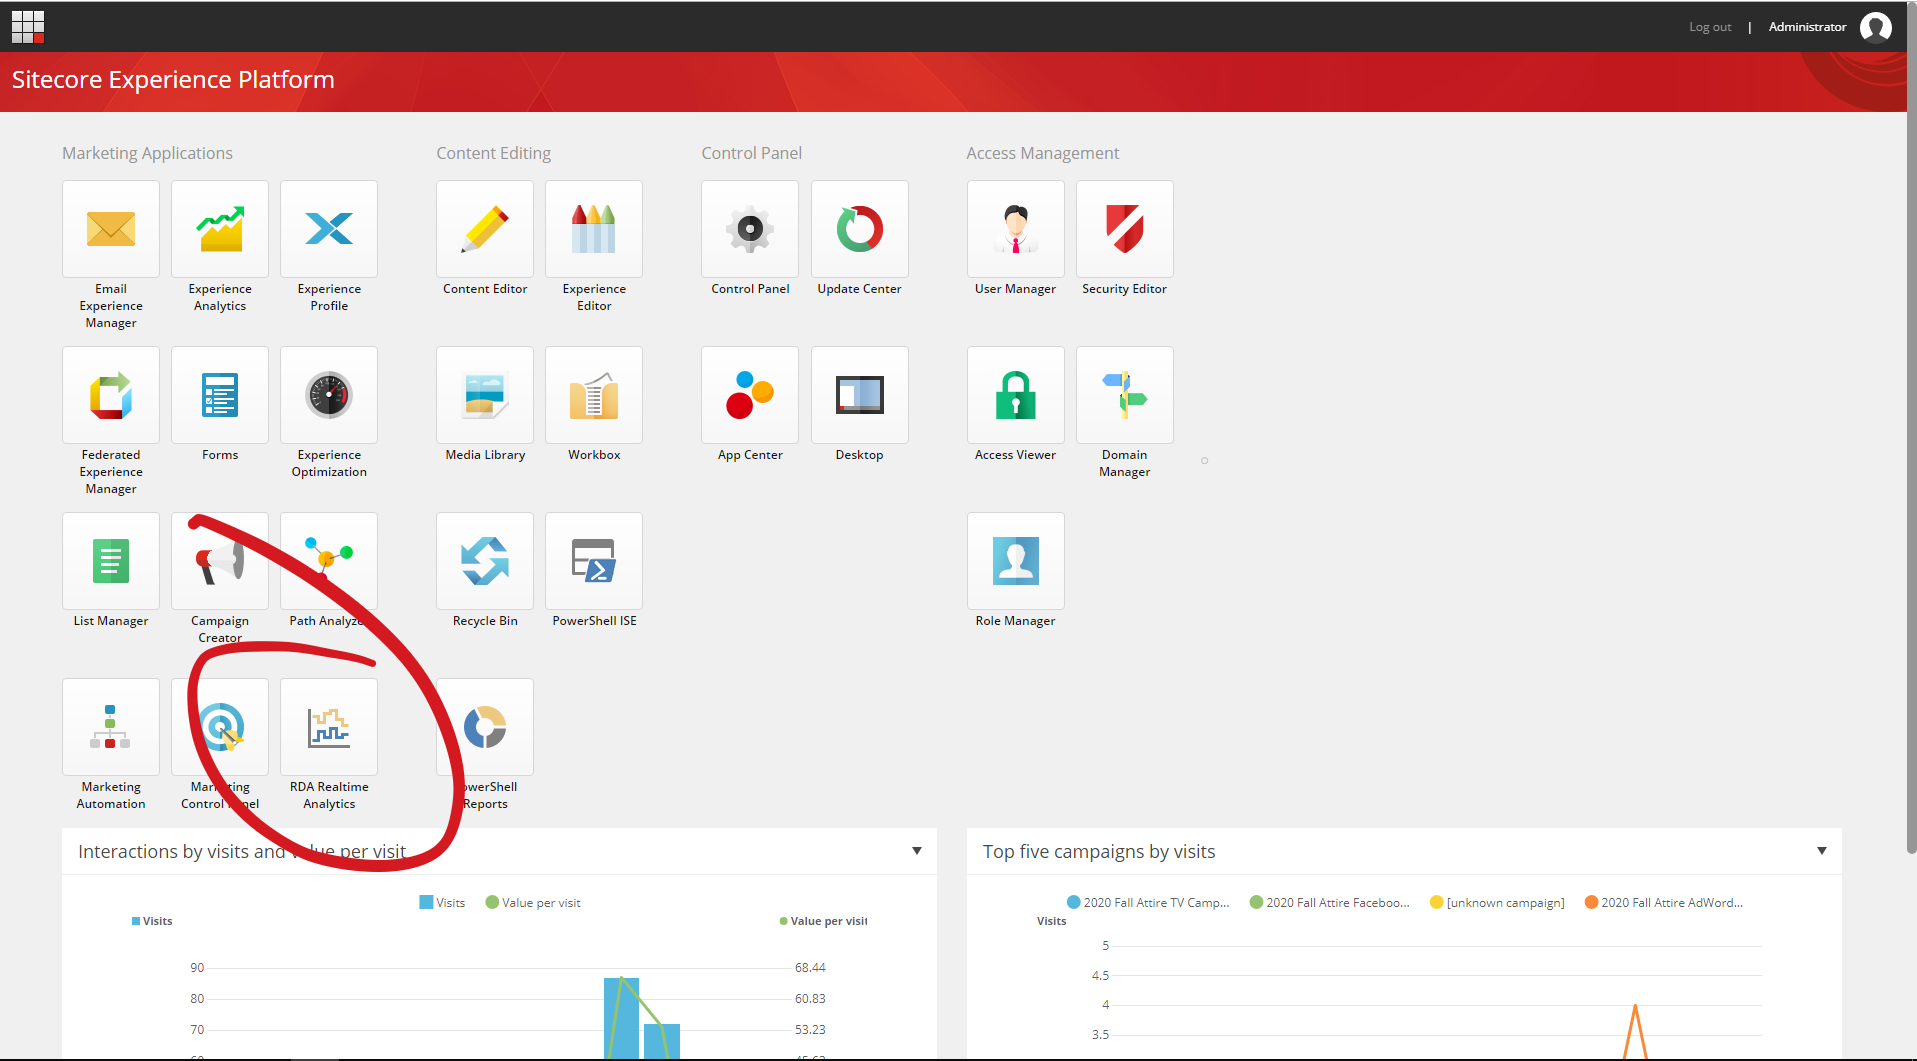Screen dimensions: 1917x1061
Task: Click the blue Visits bar in chart
Action: (621, 1018)
